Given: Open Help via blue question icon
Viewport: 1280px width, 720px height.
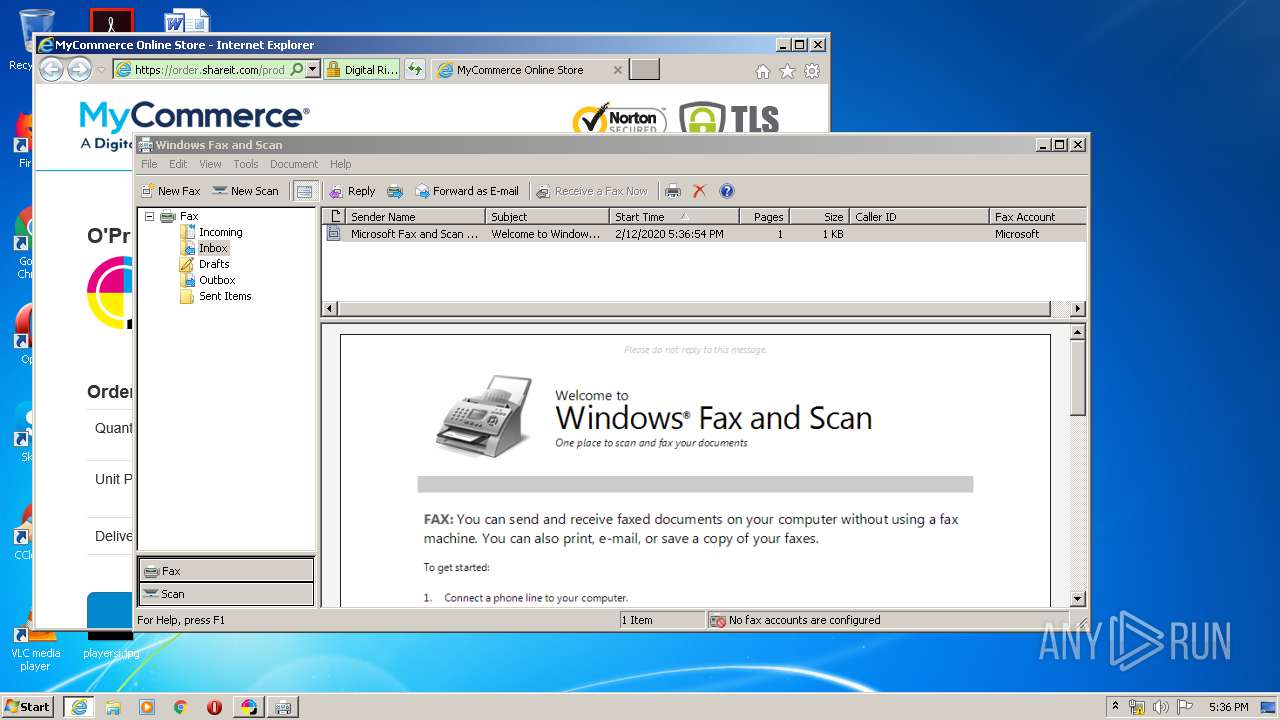Looking at the screenshot, I should (x=727, y=191).
